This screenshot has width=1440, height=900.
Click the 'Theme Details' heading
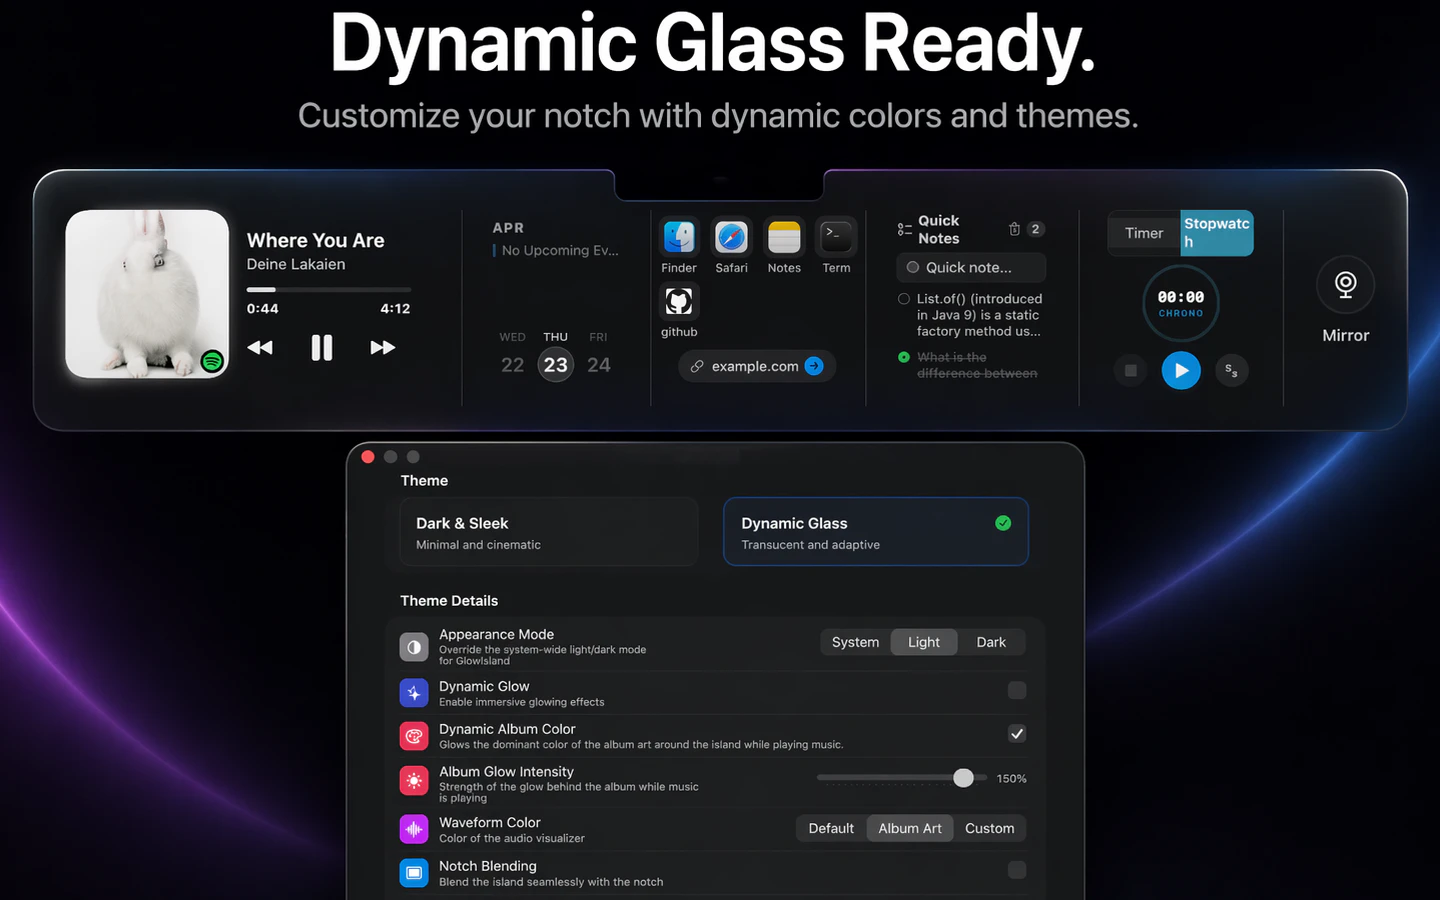point(449,601)
